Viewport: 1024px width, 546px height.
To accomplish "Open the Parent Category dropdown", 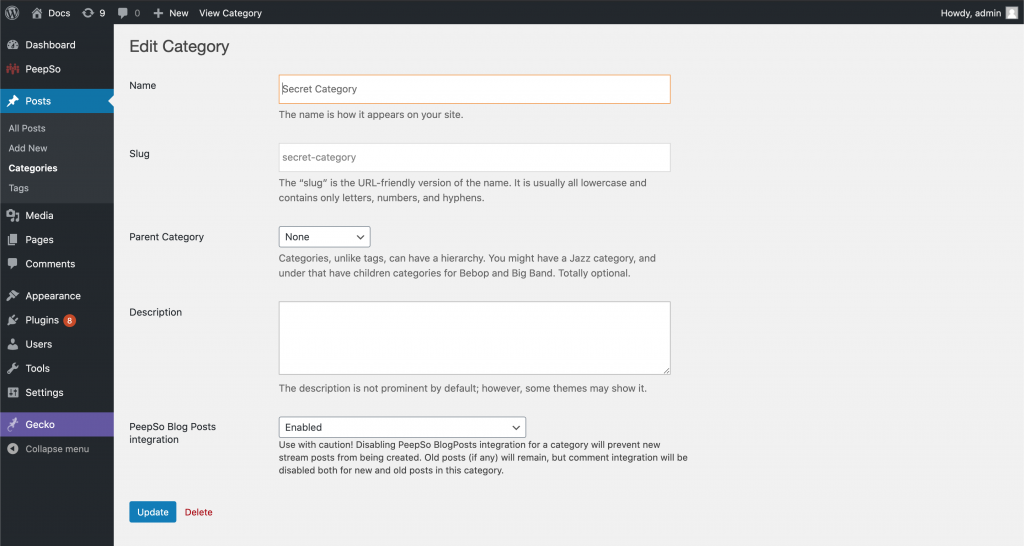I will [x=324, y=236].
